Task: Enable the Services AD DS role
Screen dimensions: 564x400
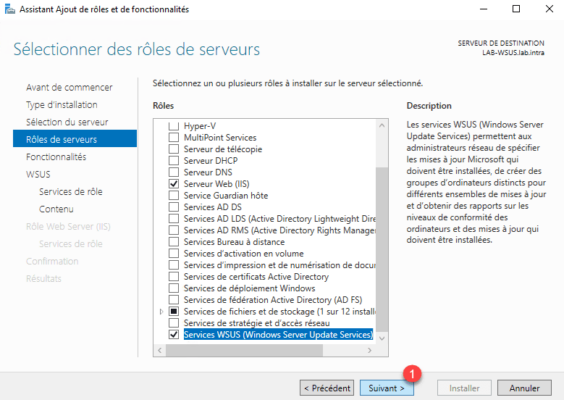Action: coord(174,207)
